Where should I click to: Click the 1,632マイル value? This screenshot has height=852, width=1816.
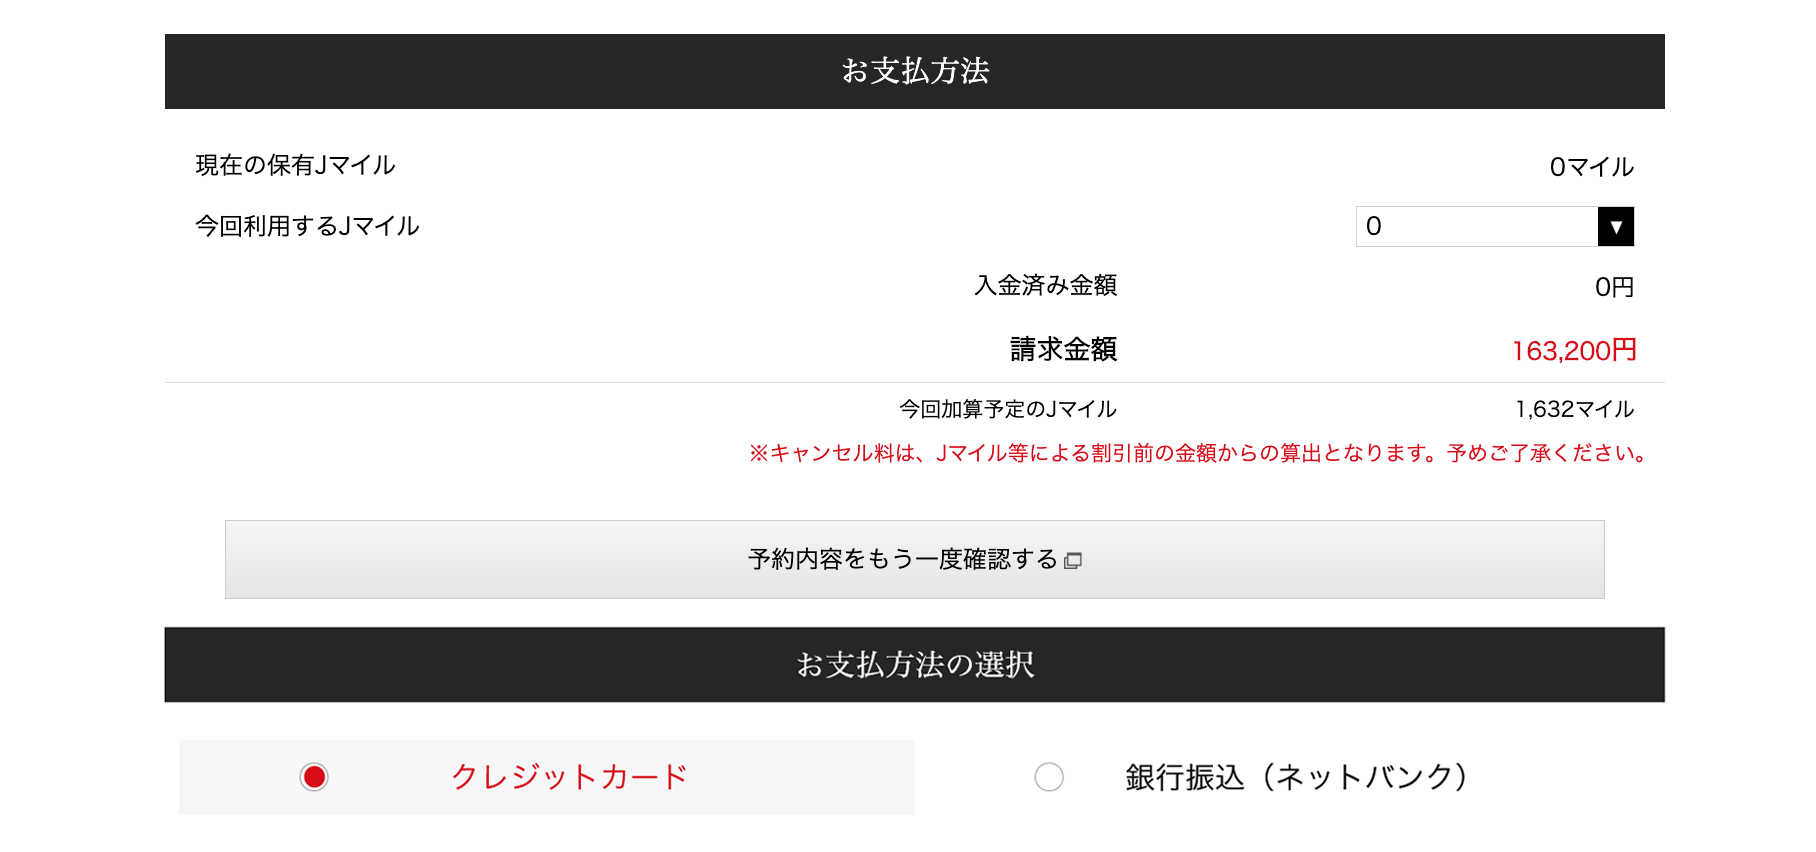[1574, 409]
